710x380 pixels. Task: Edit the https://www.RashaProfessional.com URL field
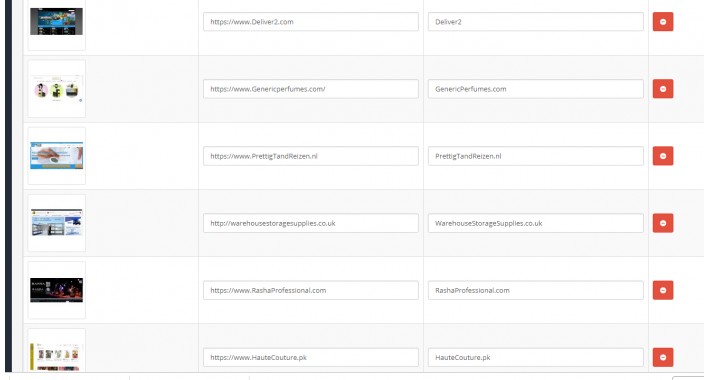pos(311,290)
